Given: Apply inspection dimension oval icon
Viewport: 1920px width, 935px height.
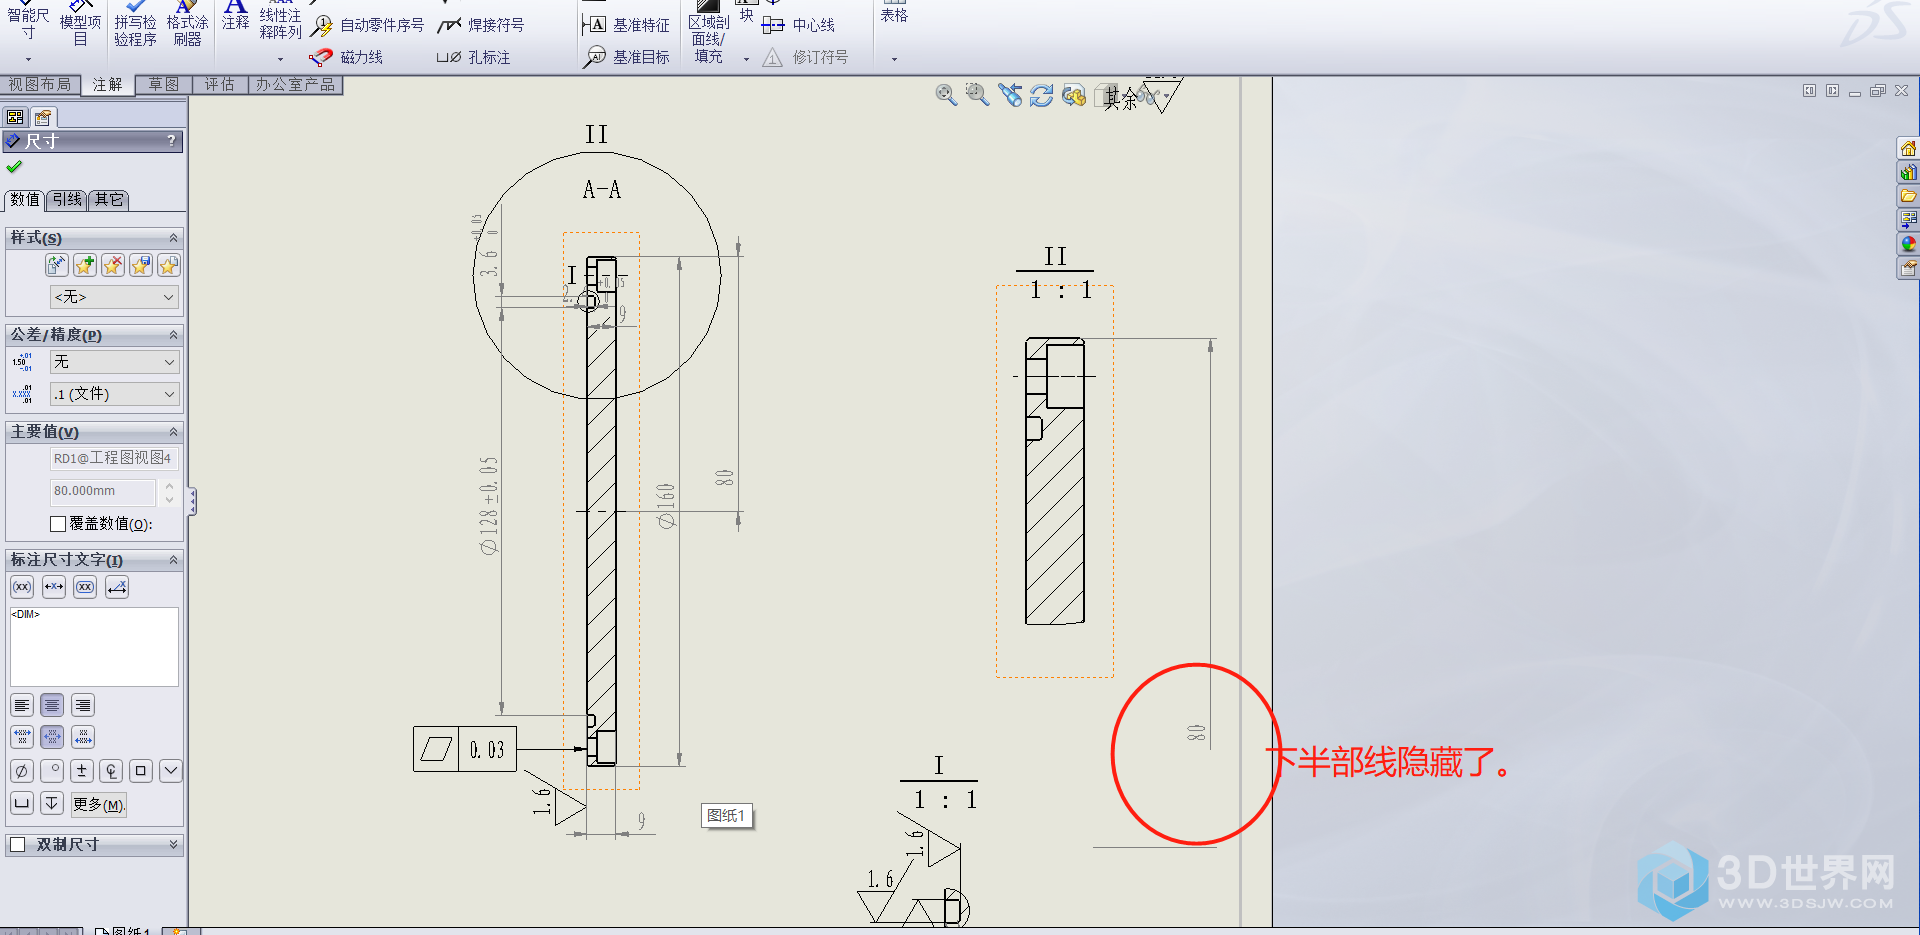Looking at the screenshot, I should coord(86,587).
